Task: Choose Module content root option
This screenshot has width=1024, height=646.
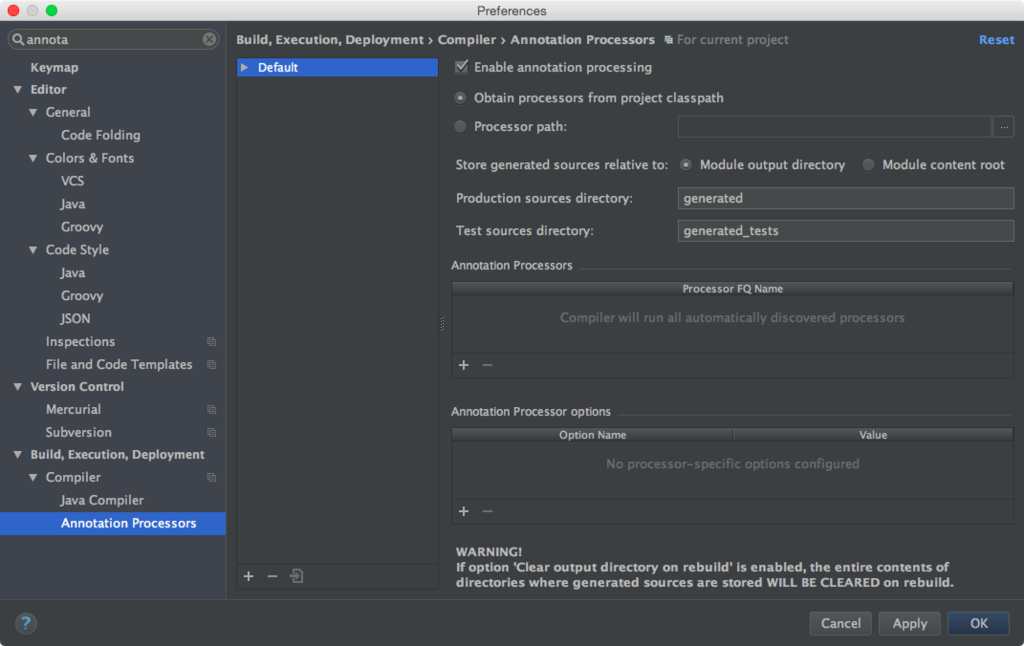Action: click(x=868, y=165)
